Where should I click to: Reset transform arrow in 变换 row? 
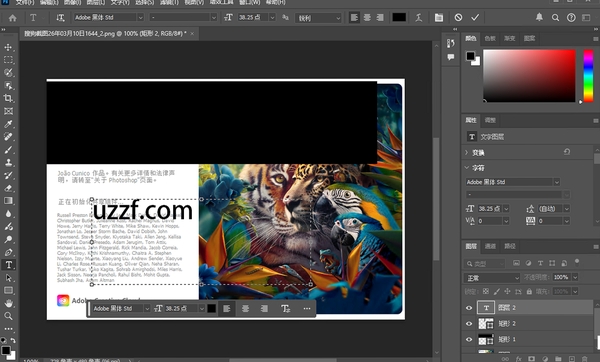pyautogui.click(x=567, y=152)
